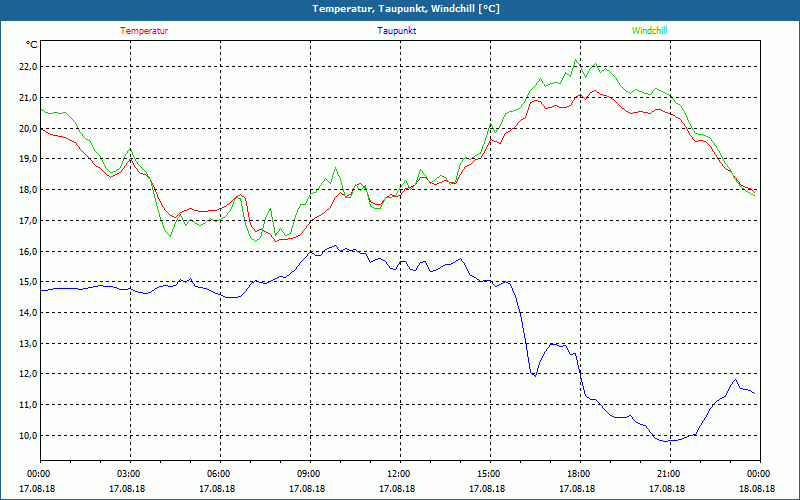Click the chart title Temperatur, Taupunkt, Windchill
800x500 pixels.
coord(406,9)
